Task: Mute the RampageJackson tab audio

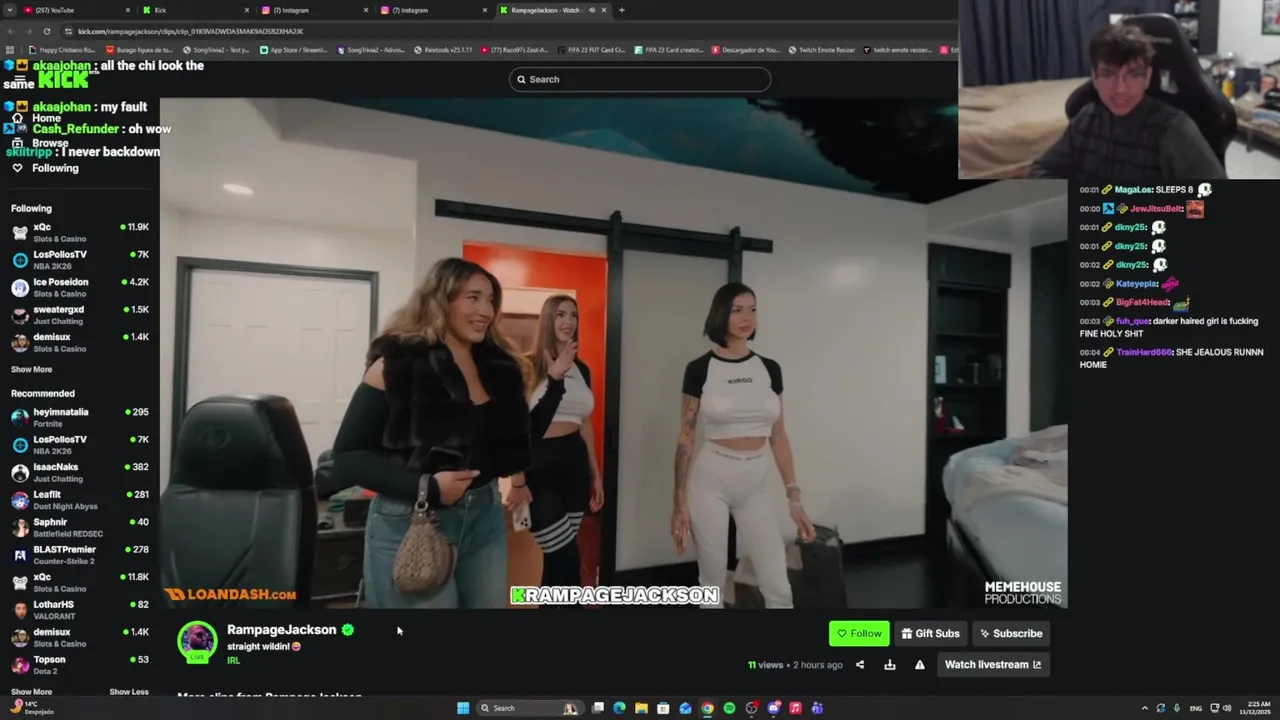Action: click(592, 10)
